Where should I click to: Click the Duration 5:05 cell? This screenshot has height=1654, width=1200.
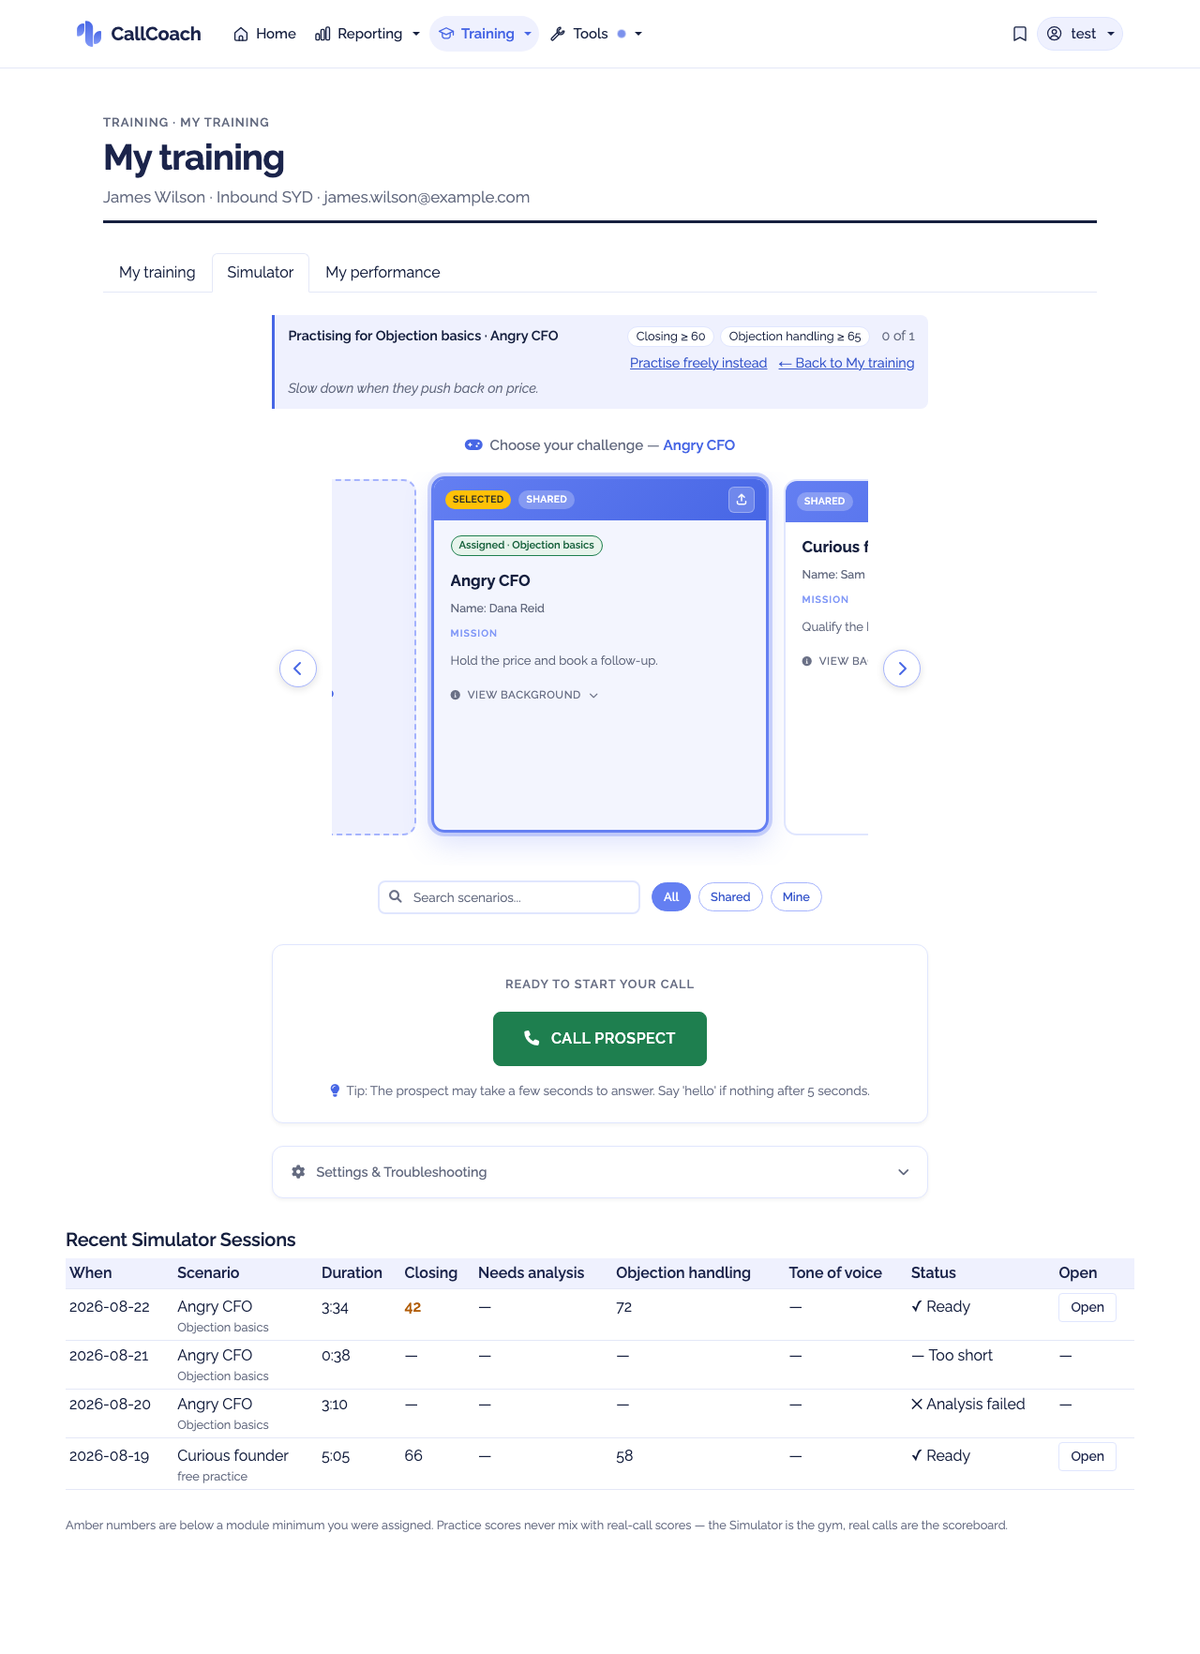tap(336, 1456)
